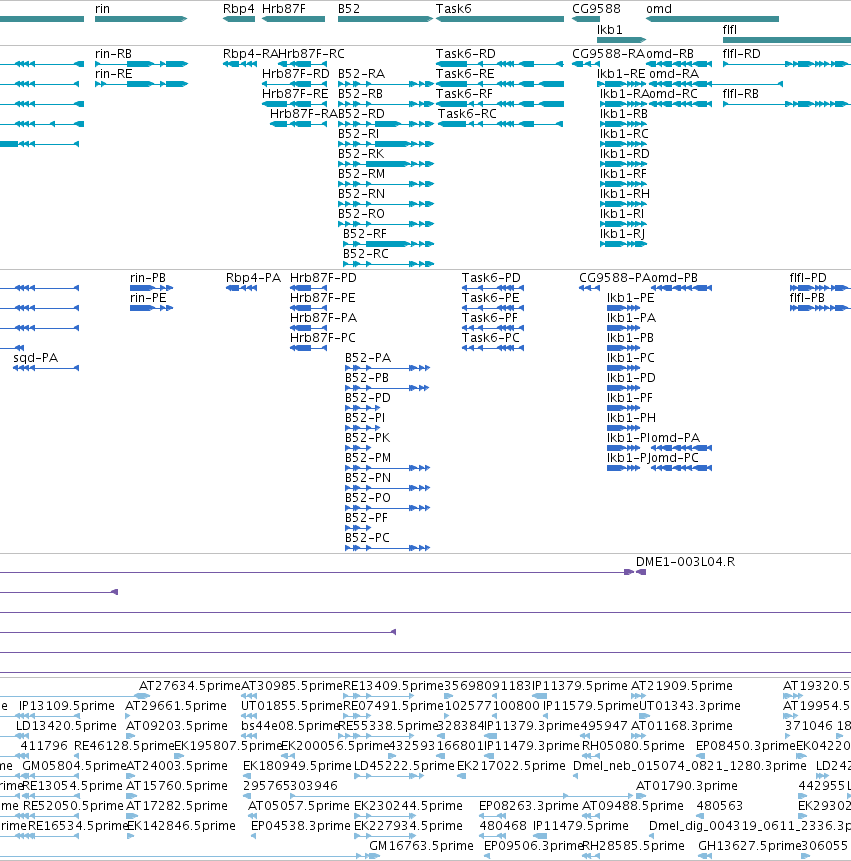This screenshot has height=861, width=851.
Task: Select transcript rin-RE
Action: (x=113, y=74)
